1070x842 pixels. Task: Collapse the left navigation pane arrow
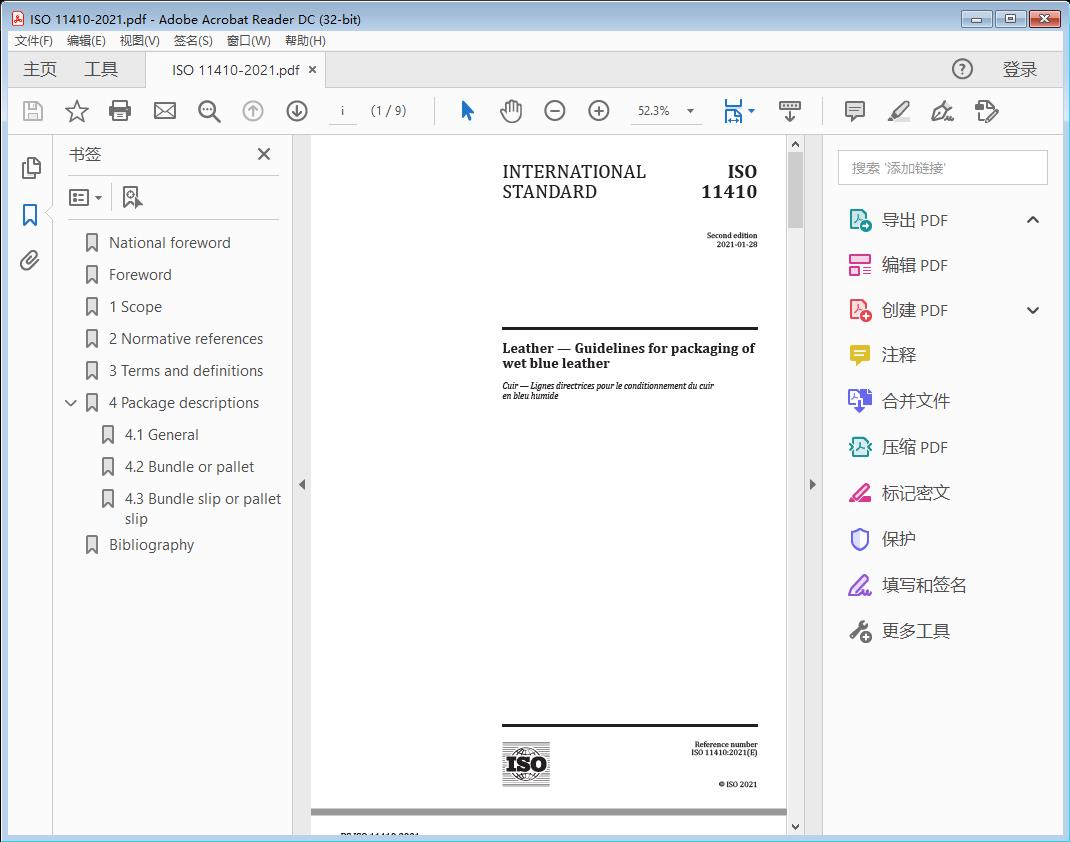pyautogui.click(x=302, y=485)
